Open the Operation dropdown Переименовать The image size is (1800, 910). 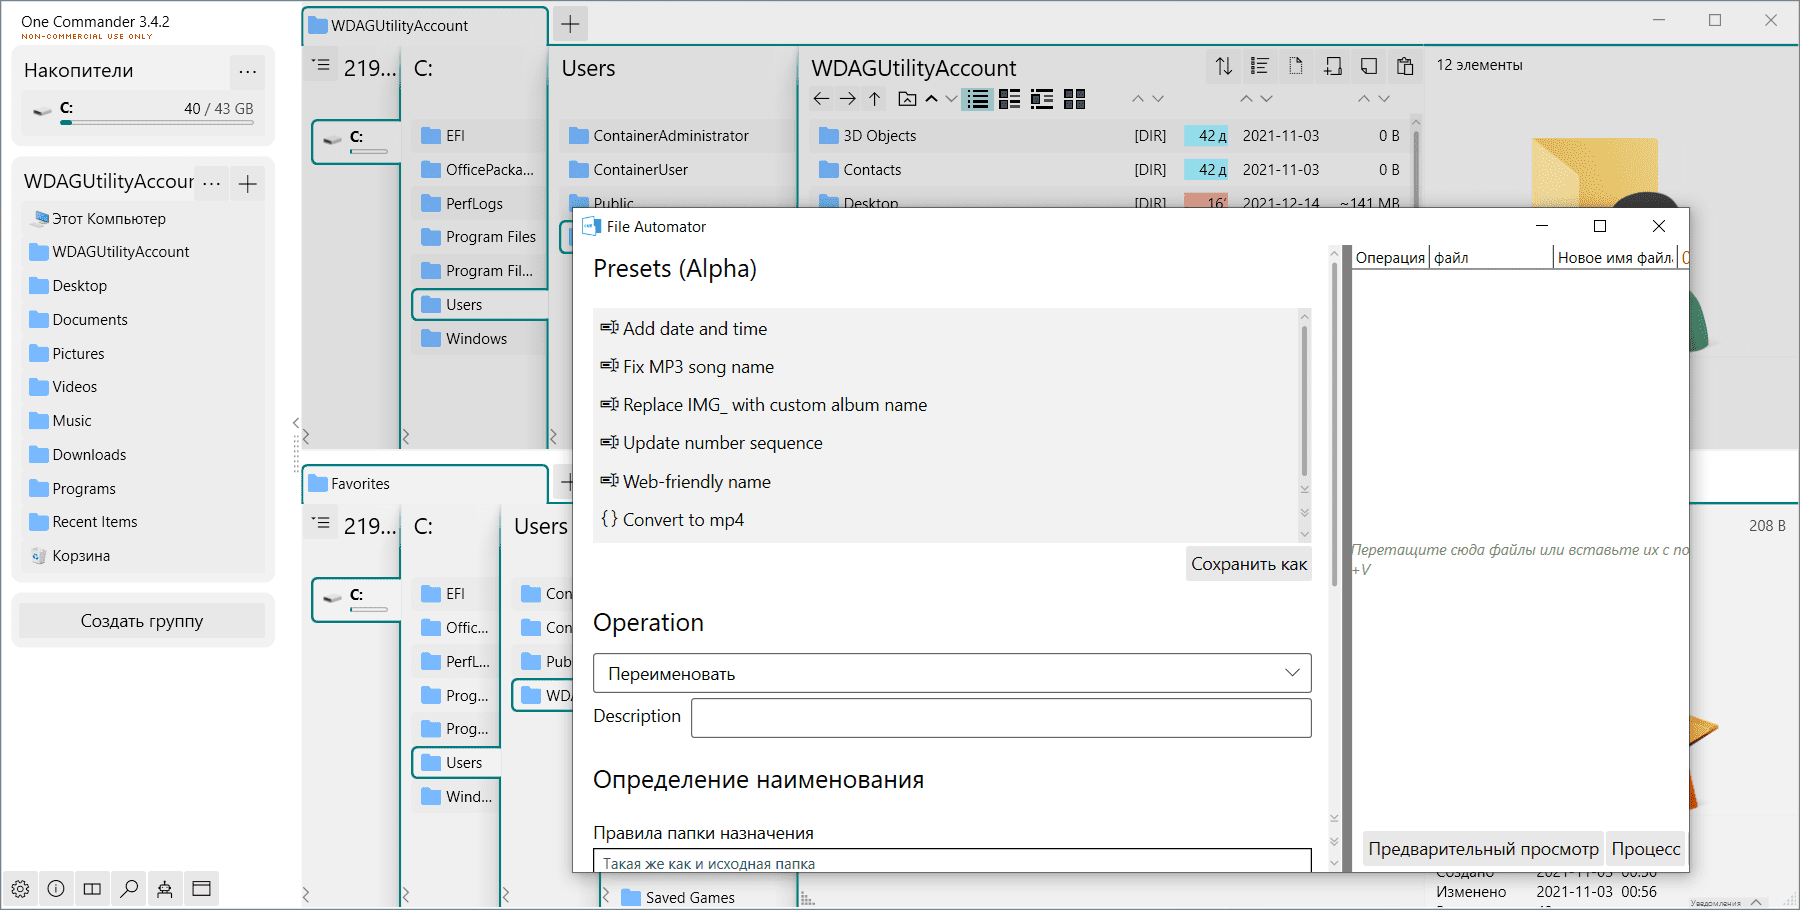click(x=952, y=673)
